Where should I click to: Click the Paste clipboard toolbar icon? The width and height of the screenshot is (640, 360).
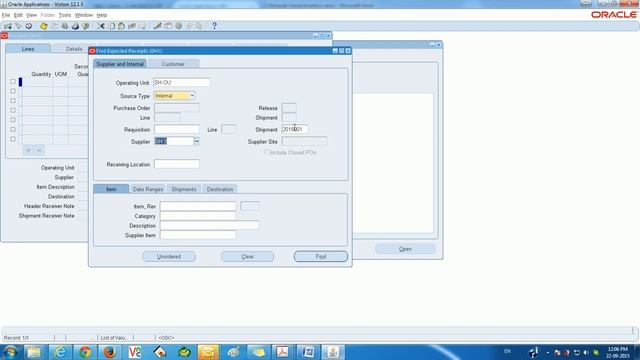122,26
